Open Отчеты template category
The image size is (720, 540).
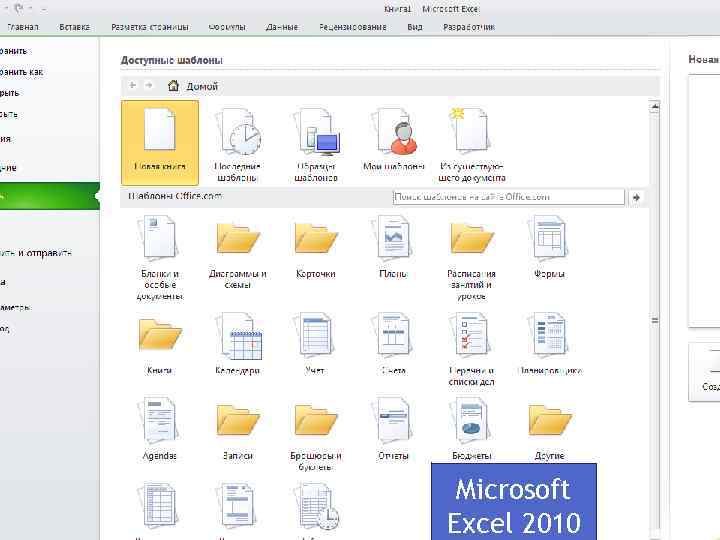(394, 429)
